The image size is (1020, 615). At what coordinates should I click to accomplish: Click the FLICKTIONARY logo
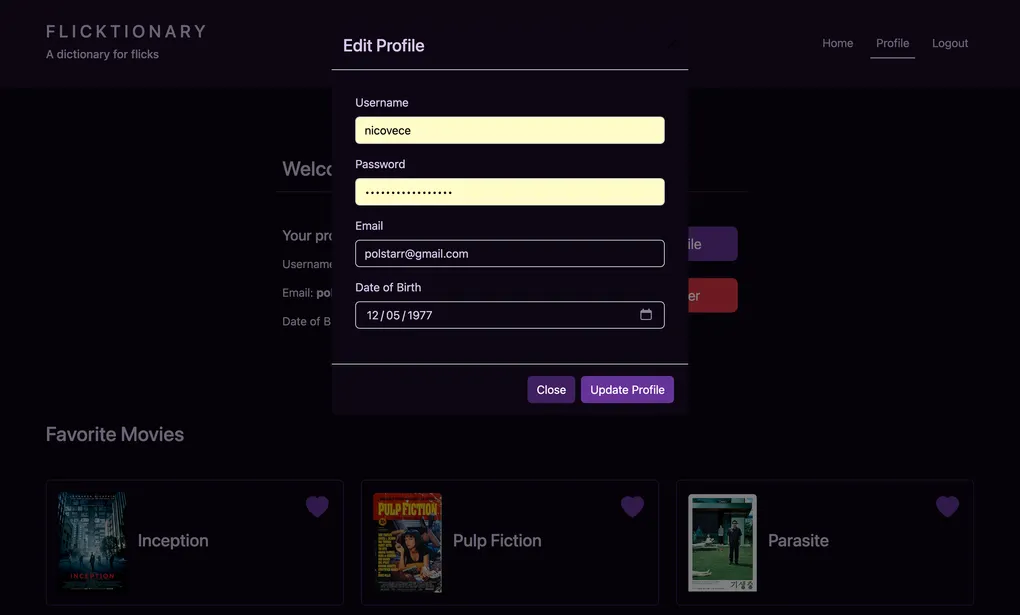click(x=126, y=30)
